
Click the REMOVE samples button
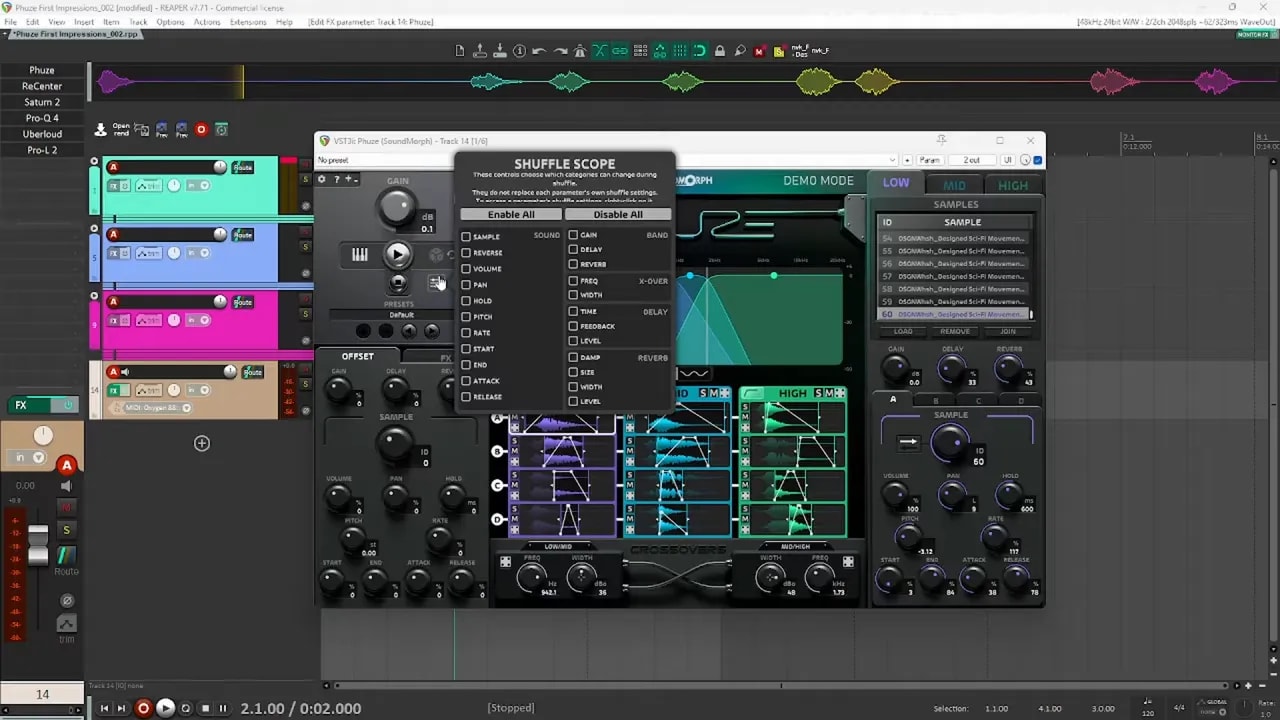955,331
